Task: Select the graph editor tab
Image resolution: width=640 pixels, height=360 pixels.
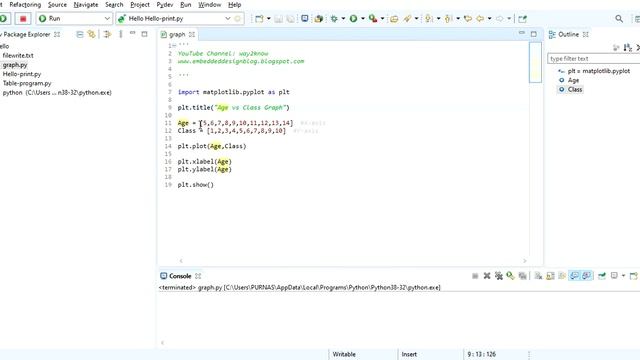Action: 177,35
